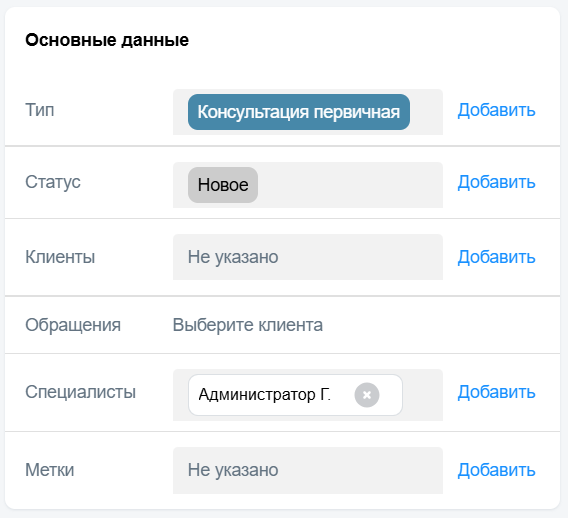Click the Выберите клиента placeholder text
This screenshot has height=518, width=568.
click(247, 325)
